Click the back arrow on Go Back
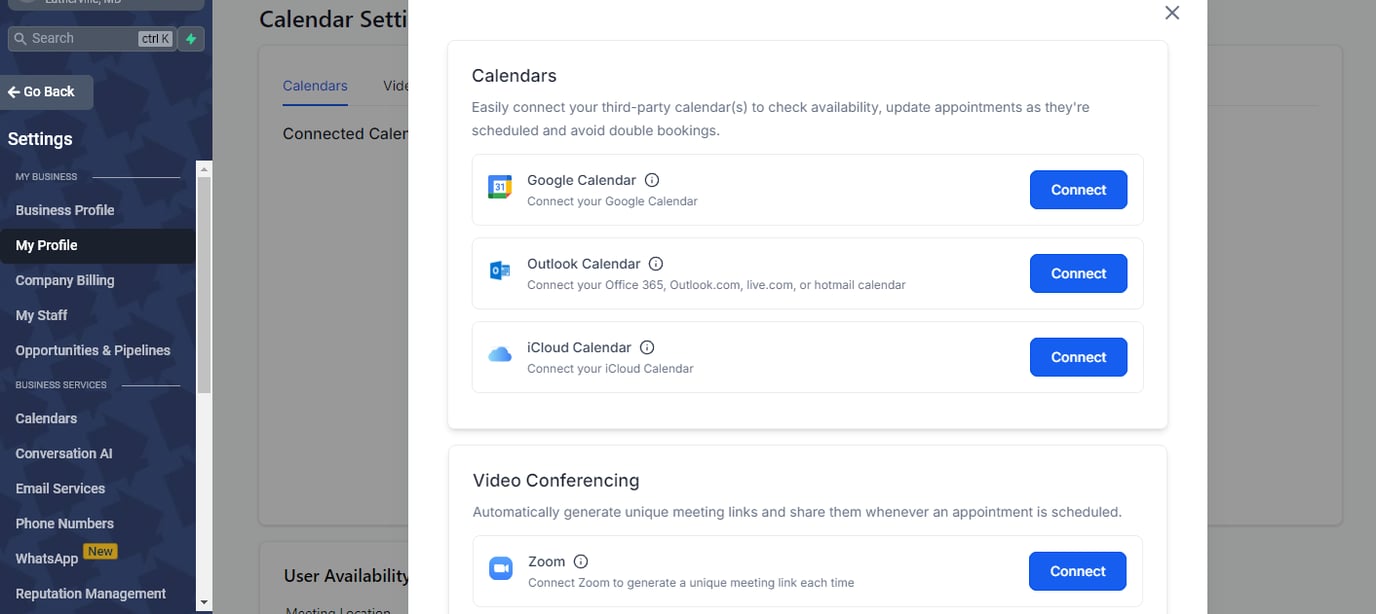 click(x=12, y=91)
